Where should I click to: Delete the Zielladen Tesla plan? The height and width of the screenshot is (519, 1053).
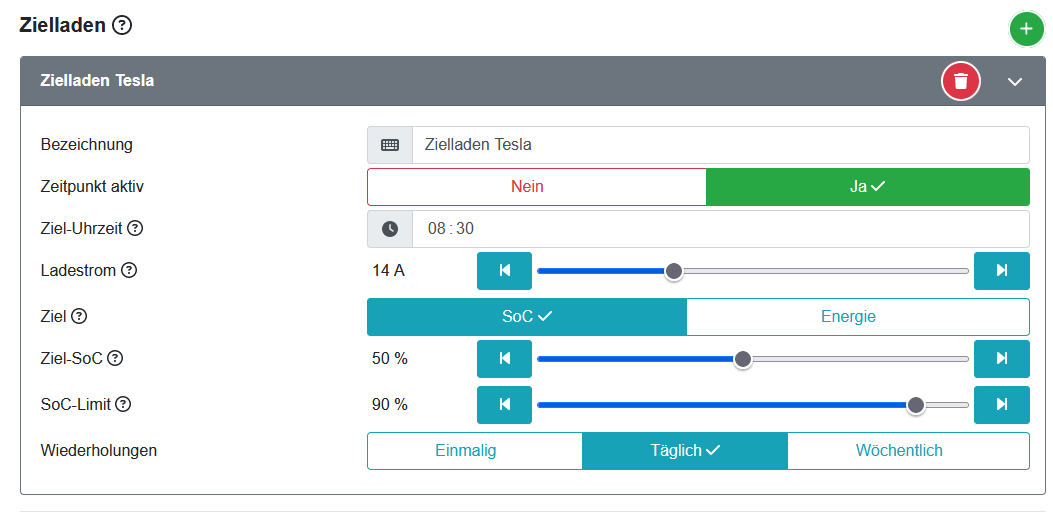pos(961,81)
